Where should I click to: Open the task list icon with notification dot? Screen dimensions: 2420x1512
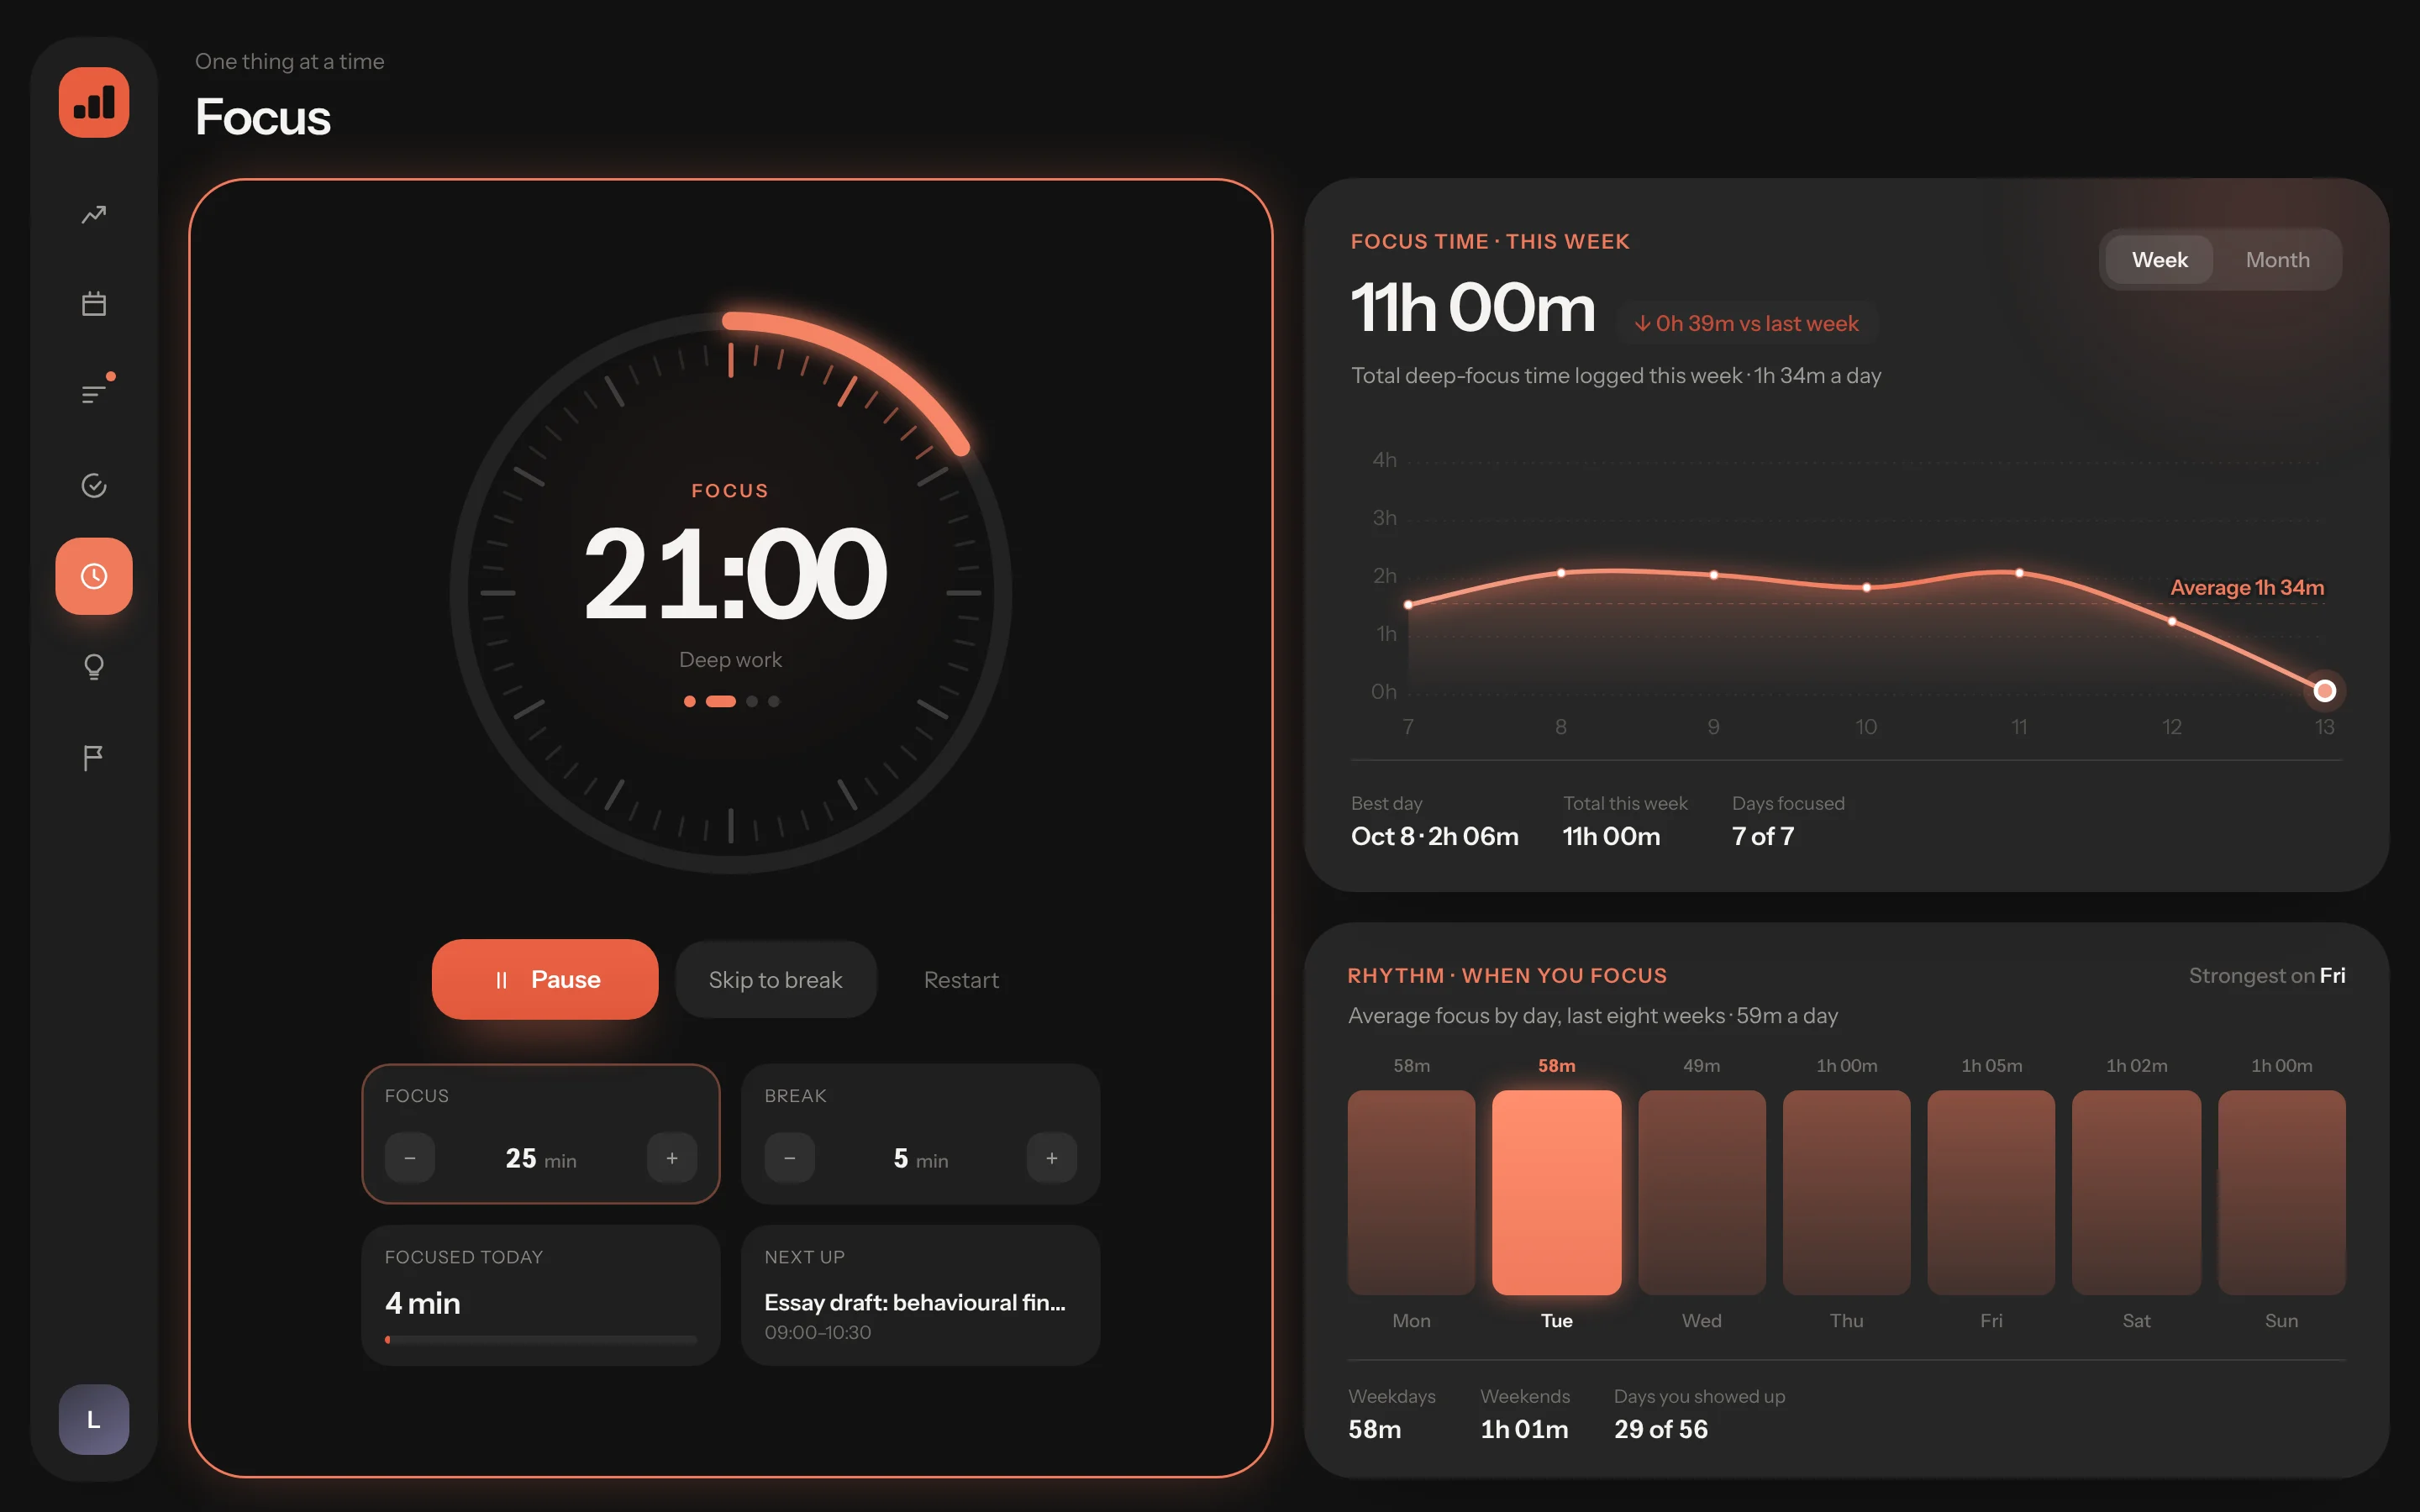pos(94,394)
